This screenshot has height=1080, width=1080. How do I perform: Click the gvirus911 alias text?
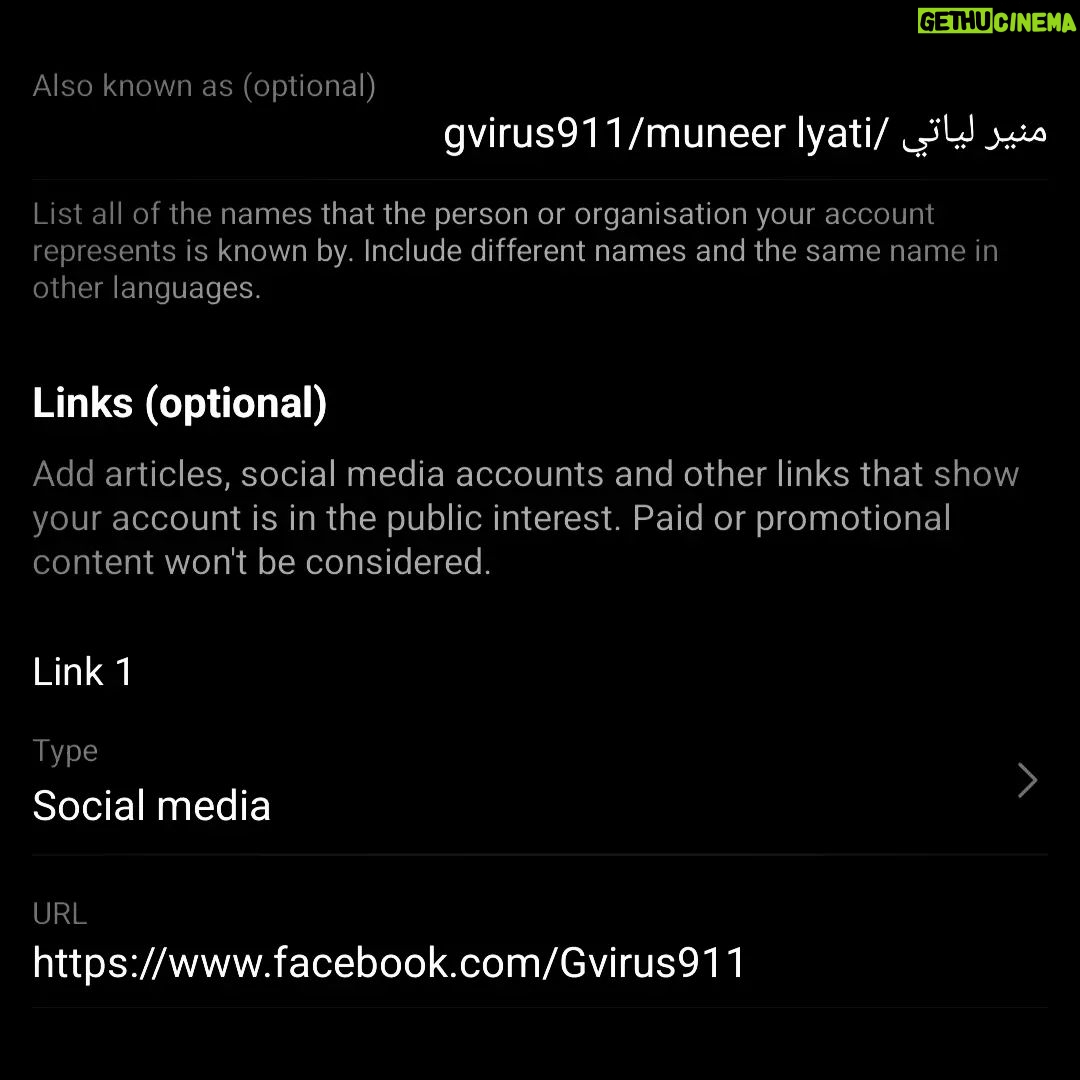pyautogui.click(x=534, y=134)
